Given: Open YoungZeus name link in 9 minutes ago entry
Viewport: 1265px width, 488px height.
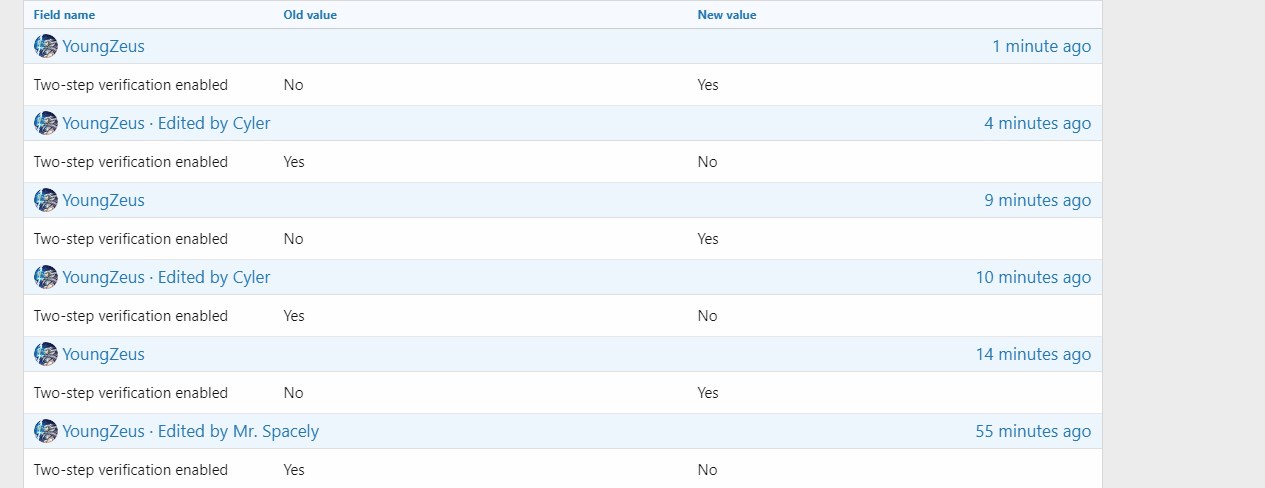Looking at the screenshot, I should [x=103, y=200].
